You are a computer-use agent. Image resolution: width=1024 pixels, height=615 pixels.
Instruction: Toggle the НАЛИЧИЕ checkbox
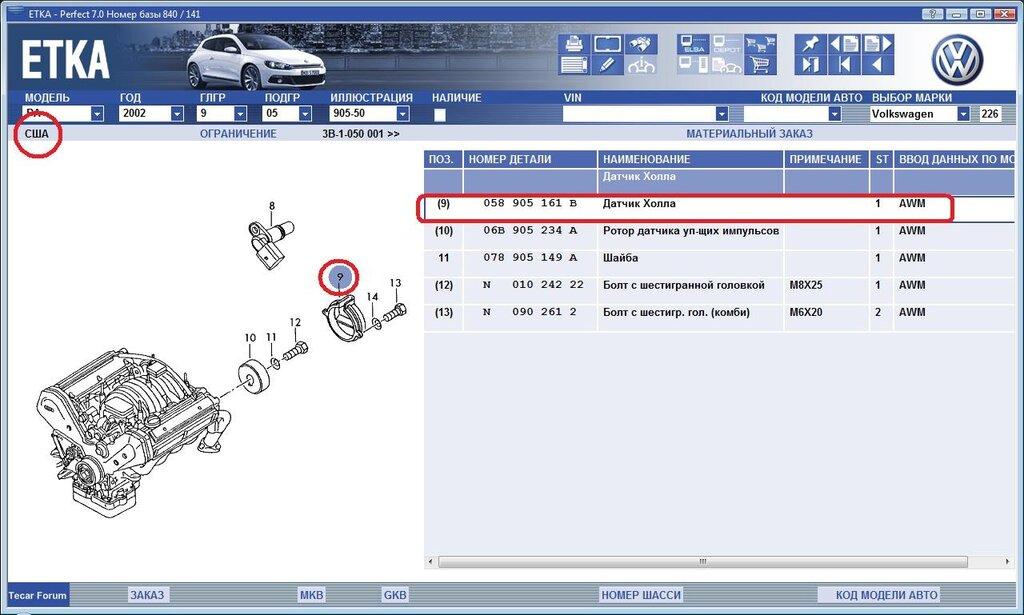pyautogui.click(x=440, y=115)
